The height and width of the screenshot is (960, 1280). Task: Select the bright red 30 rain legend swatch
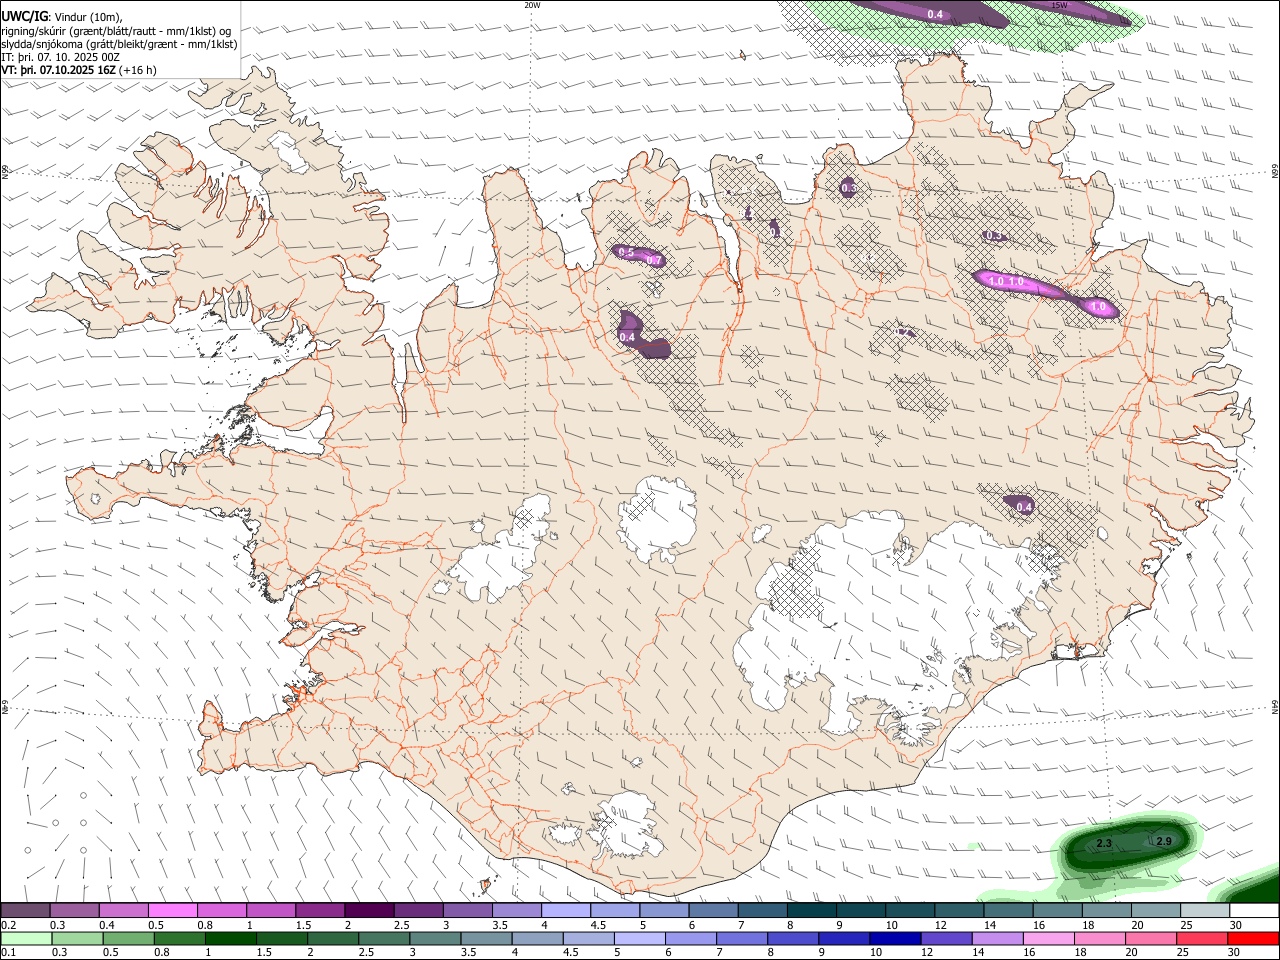coord(1252,938)
